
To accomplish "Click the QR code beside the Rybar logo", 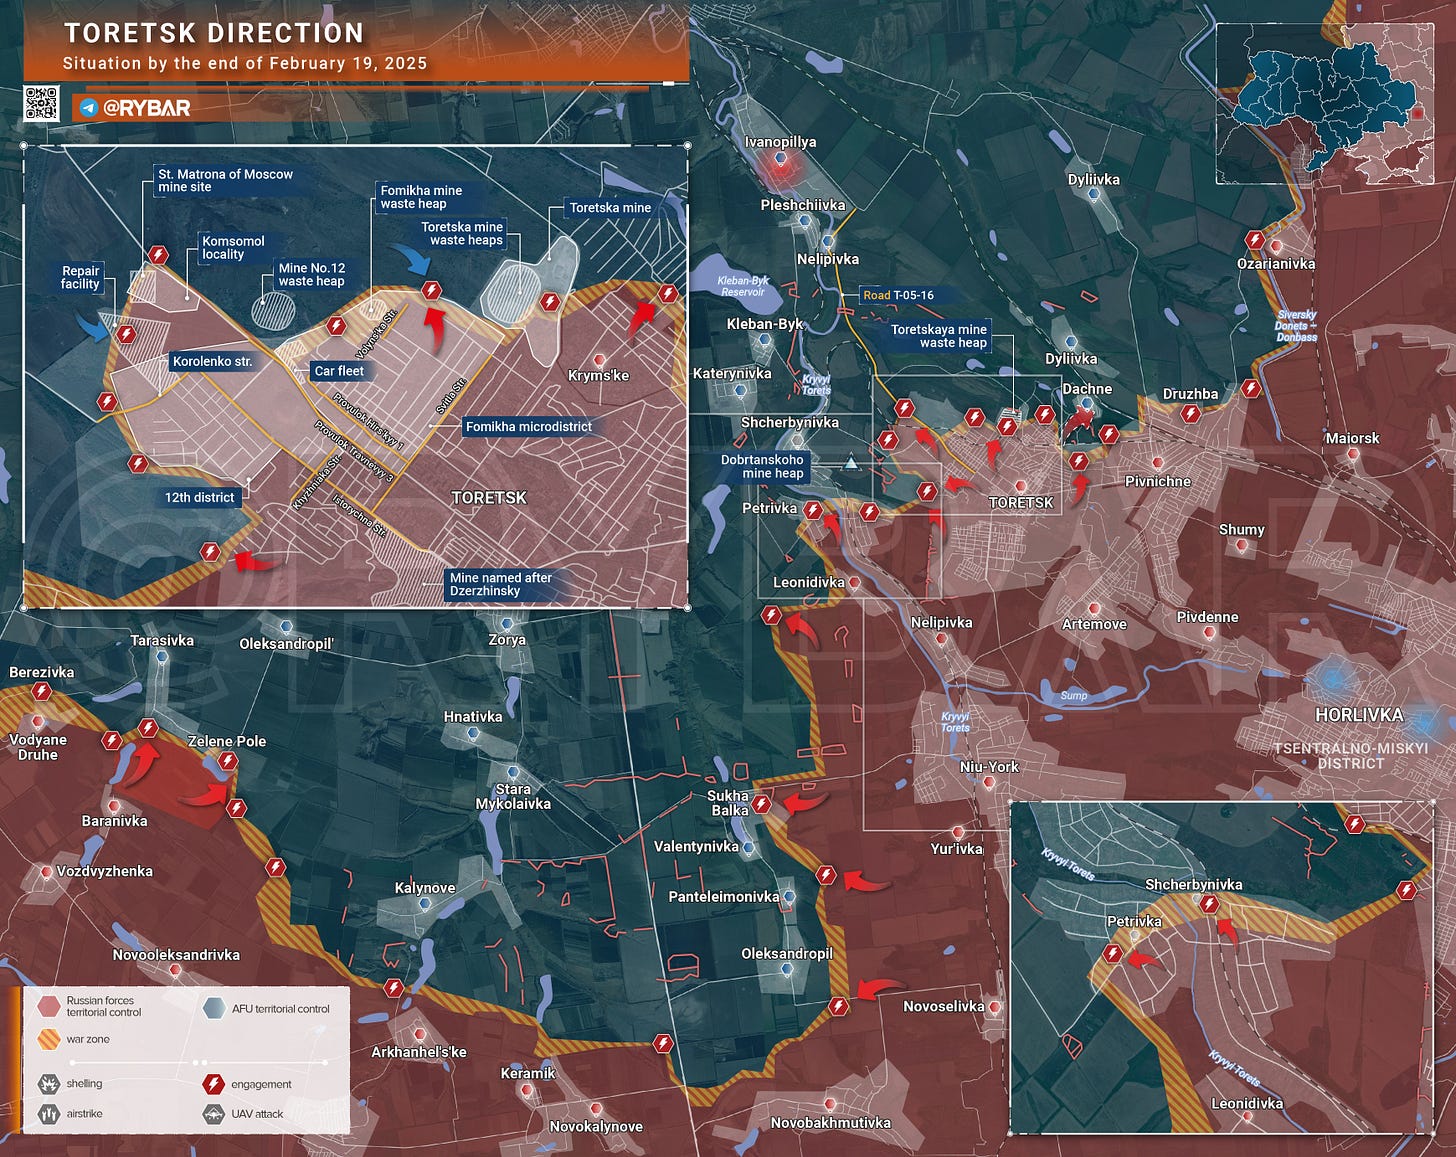I will pos(41,104).
